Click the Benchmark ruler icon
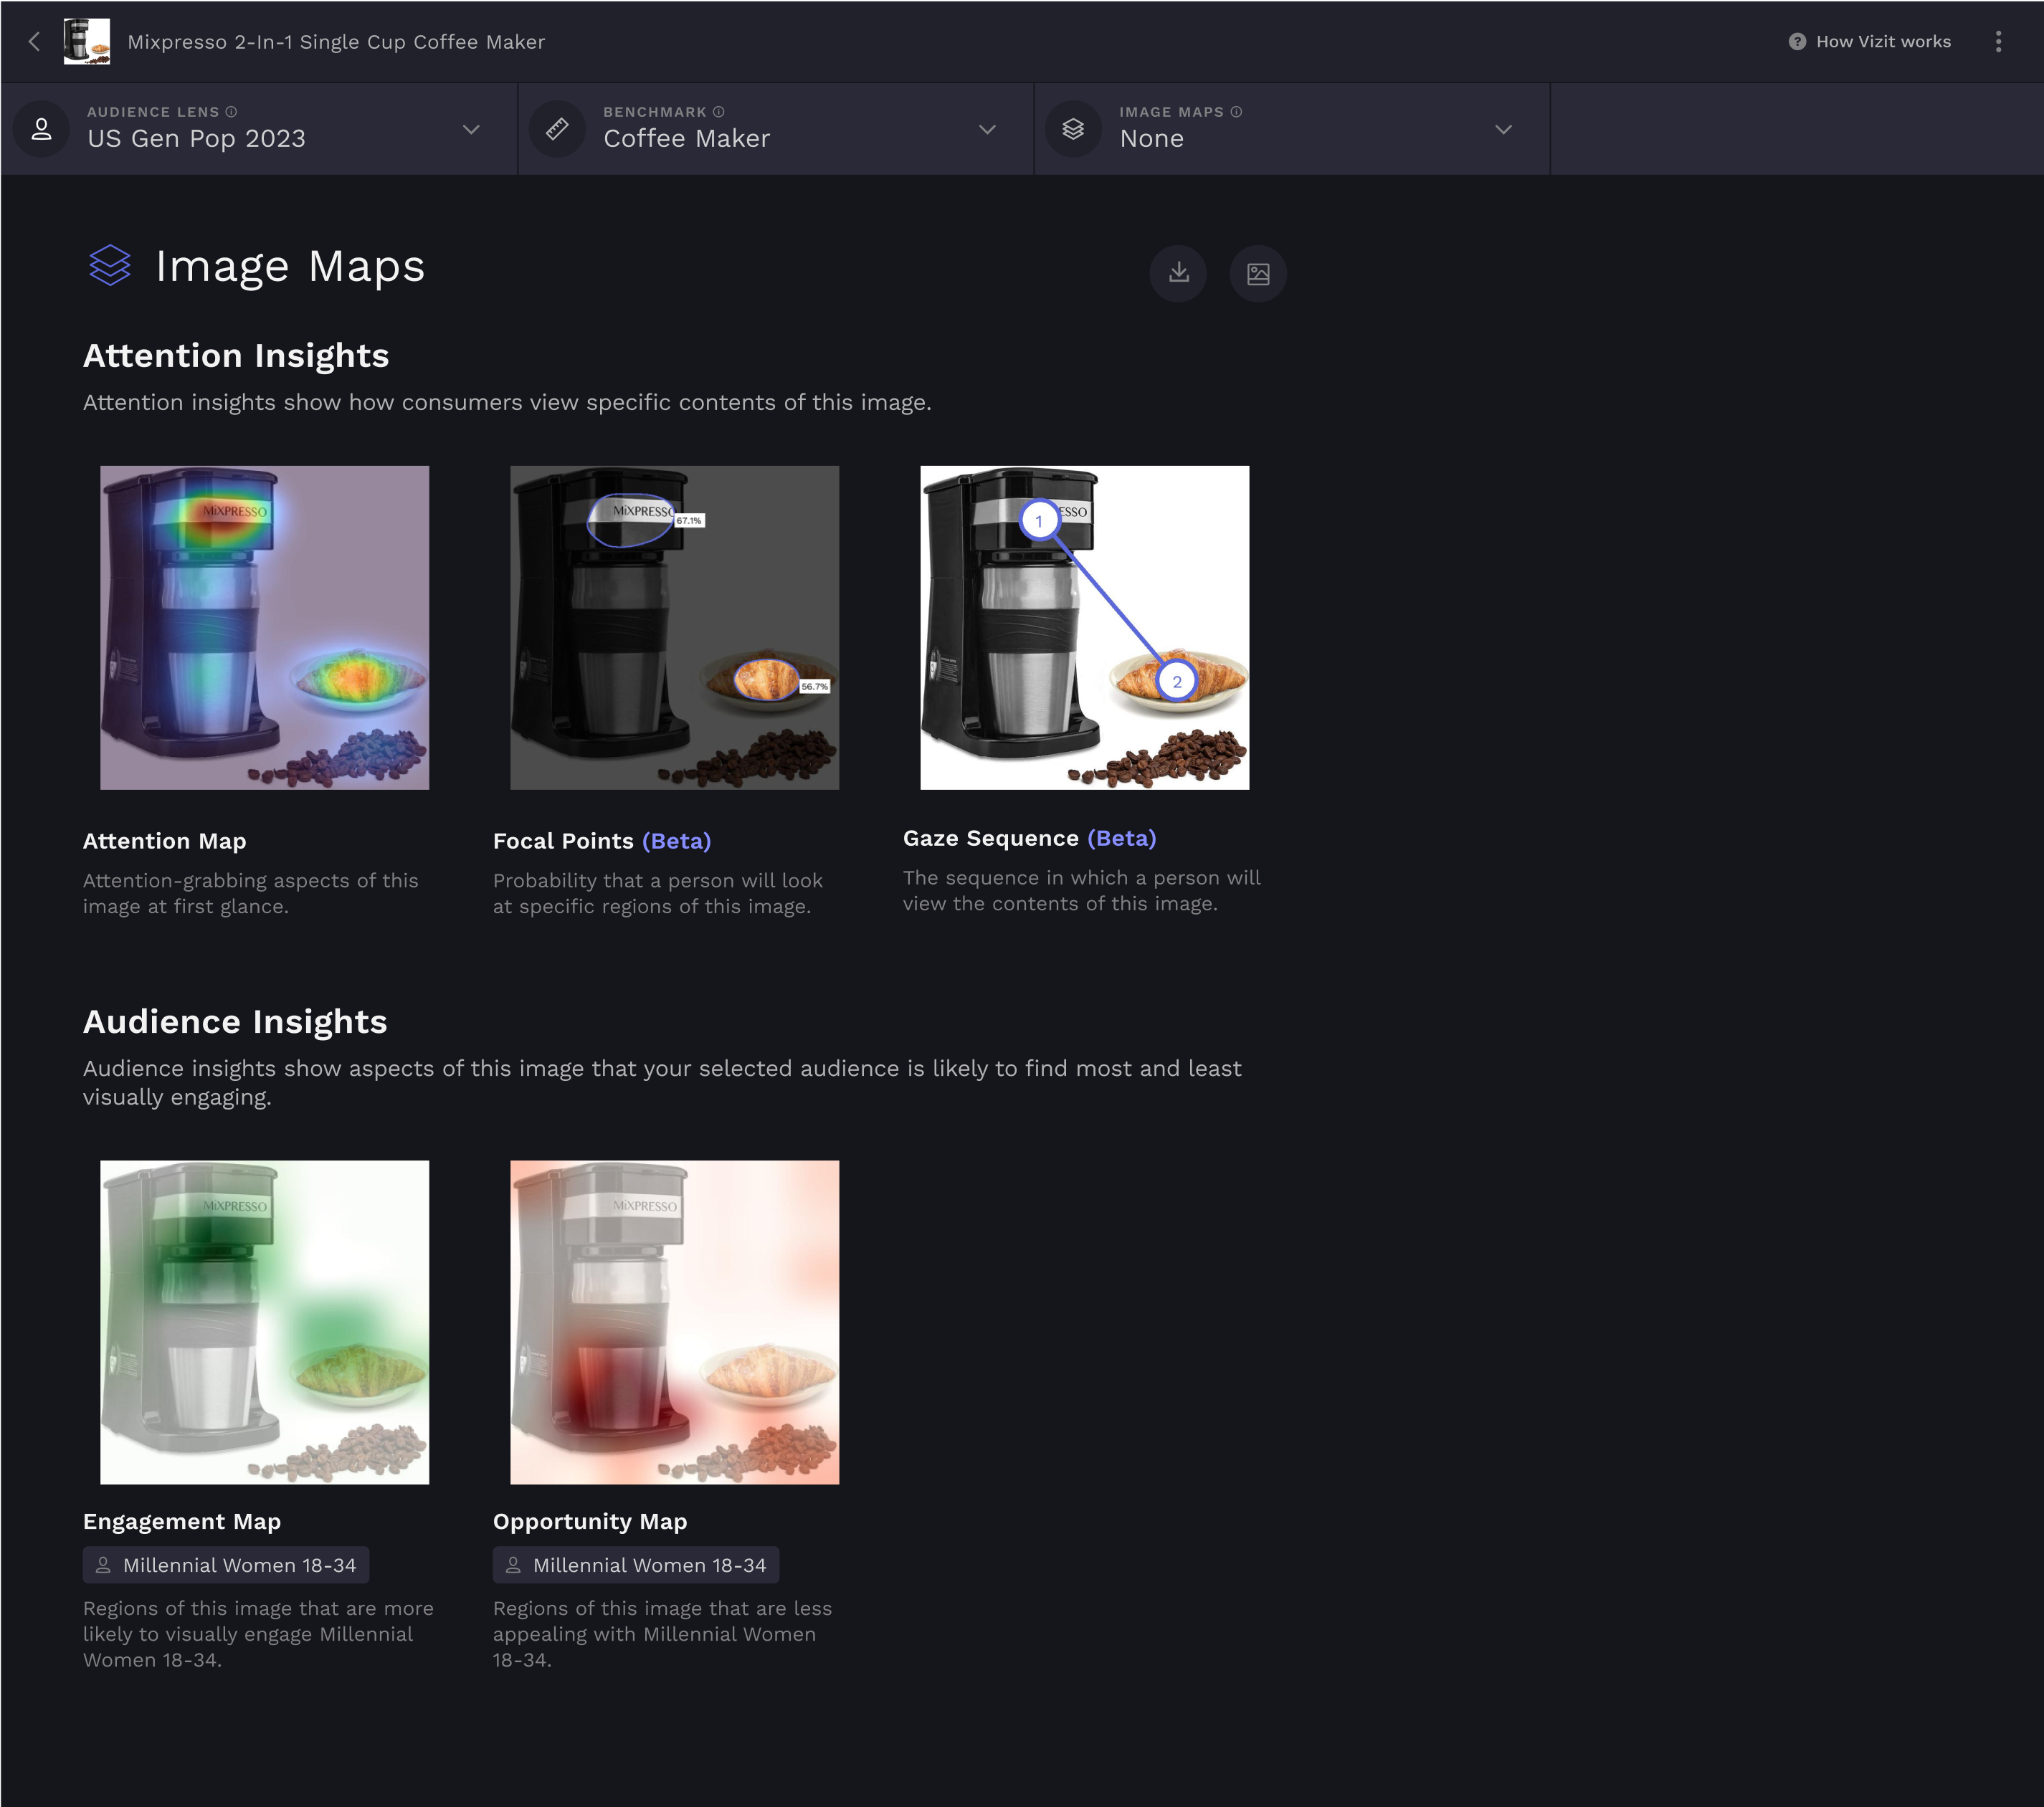2044x1807 pixels. pos(557,129)
